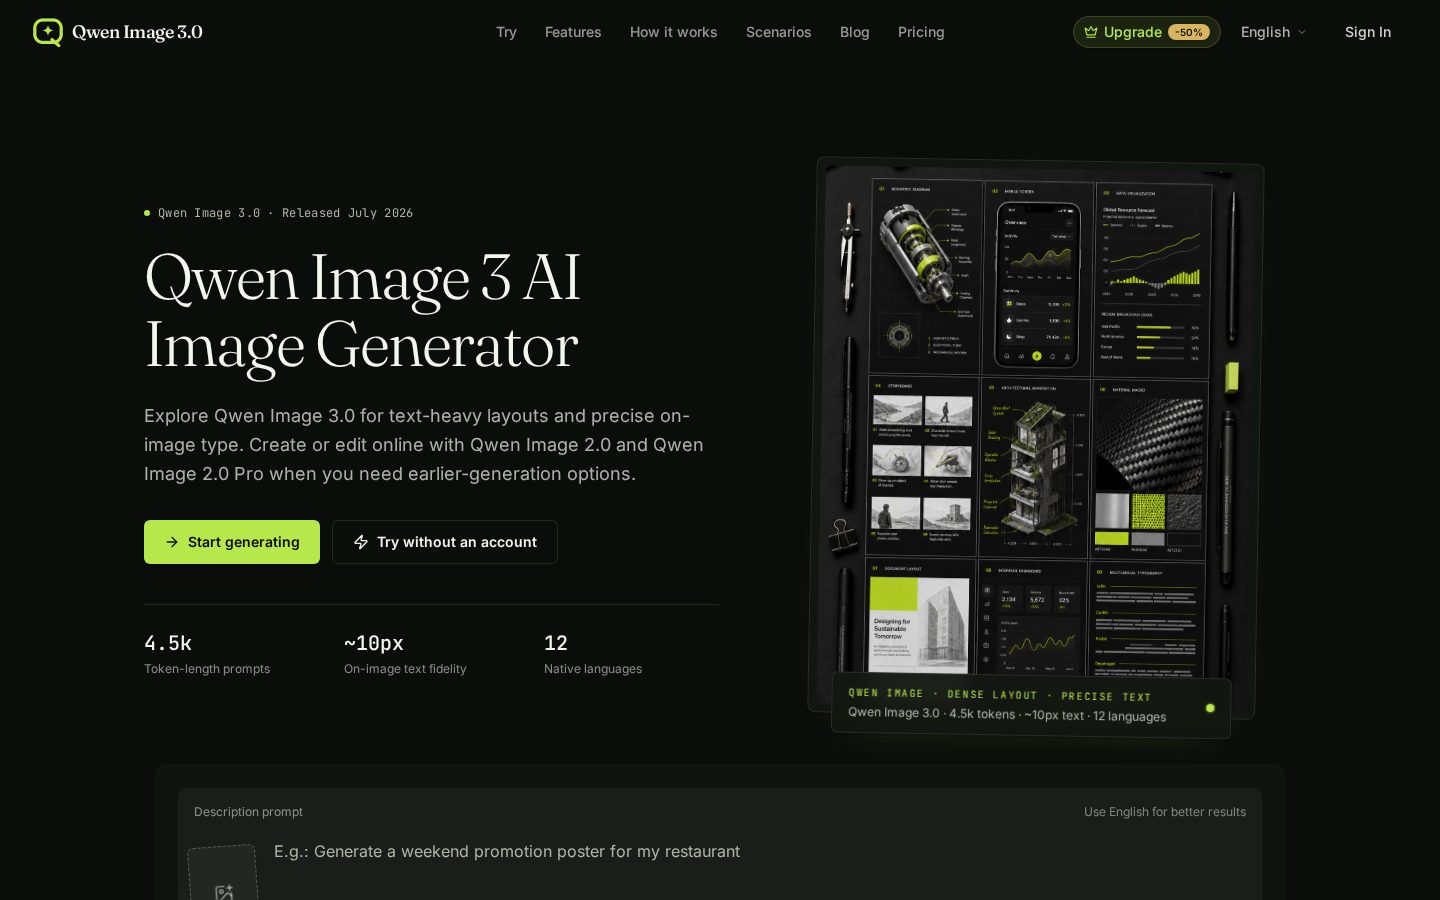Image resolution: width=1440 pixels, height=900 pixels.
Task: Open the Features nav link
Action: click(x=573, y=32)
